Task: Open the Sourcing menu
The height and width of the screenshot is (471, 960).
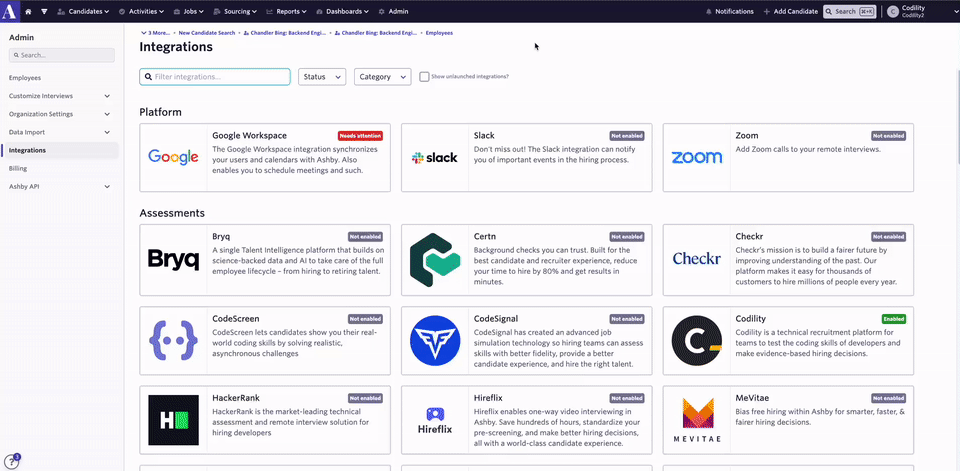Action: 236,12
